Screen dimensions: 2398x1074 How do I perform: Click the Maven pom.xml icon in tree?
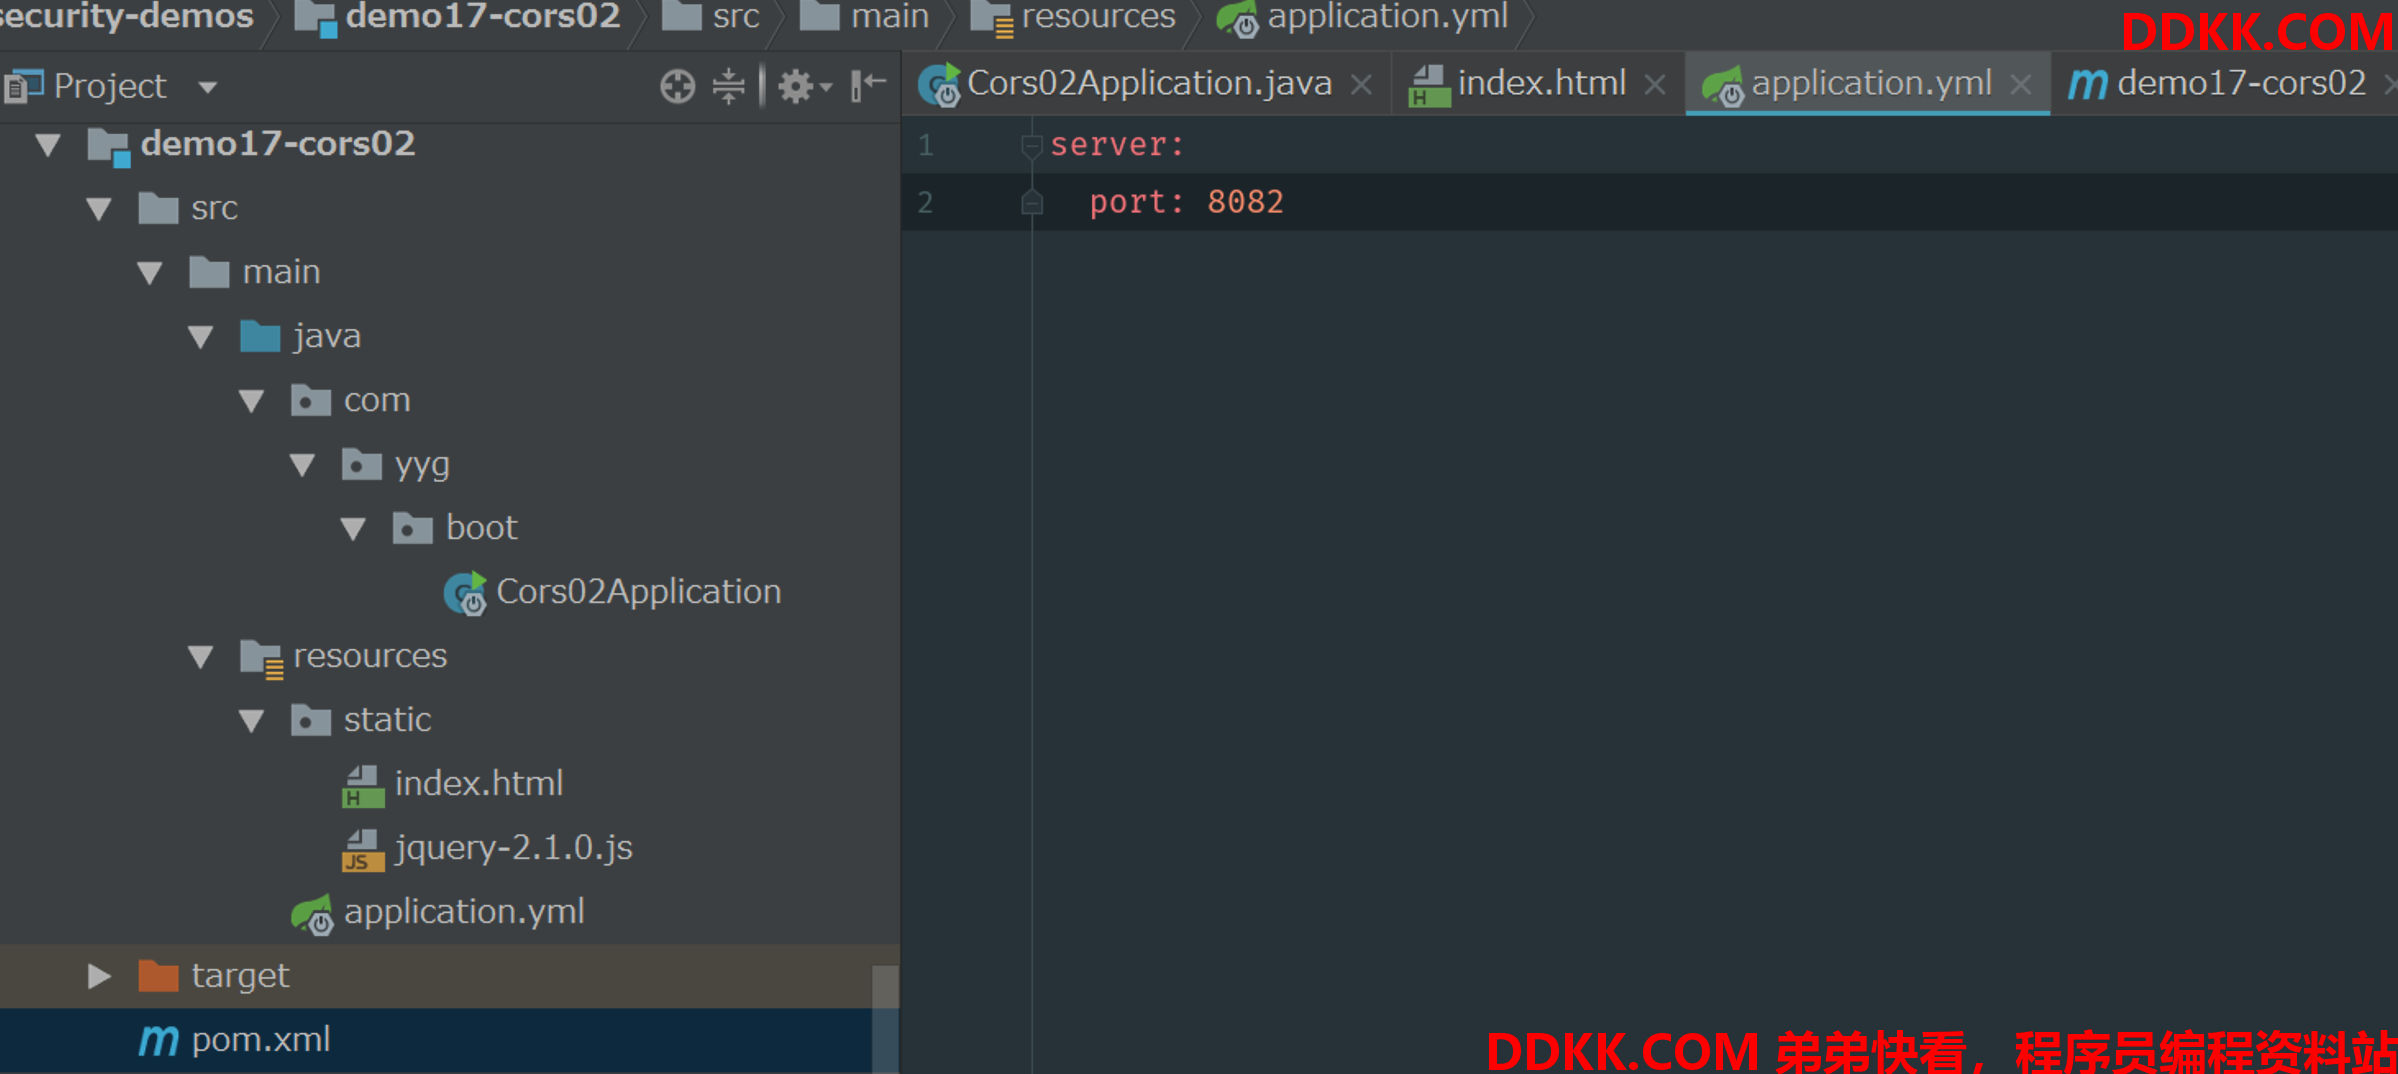(x=158, y=1041)
